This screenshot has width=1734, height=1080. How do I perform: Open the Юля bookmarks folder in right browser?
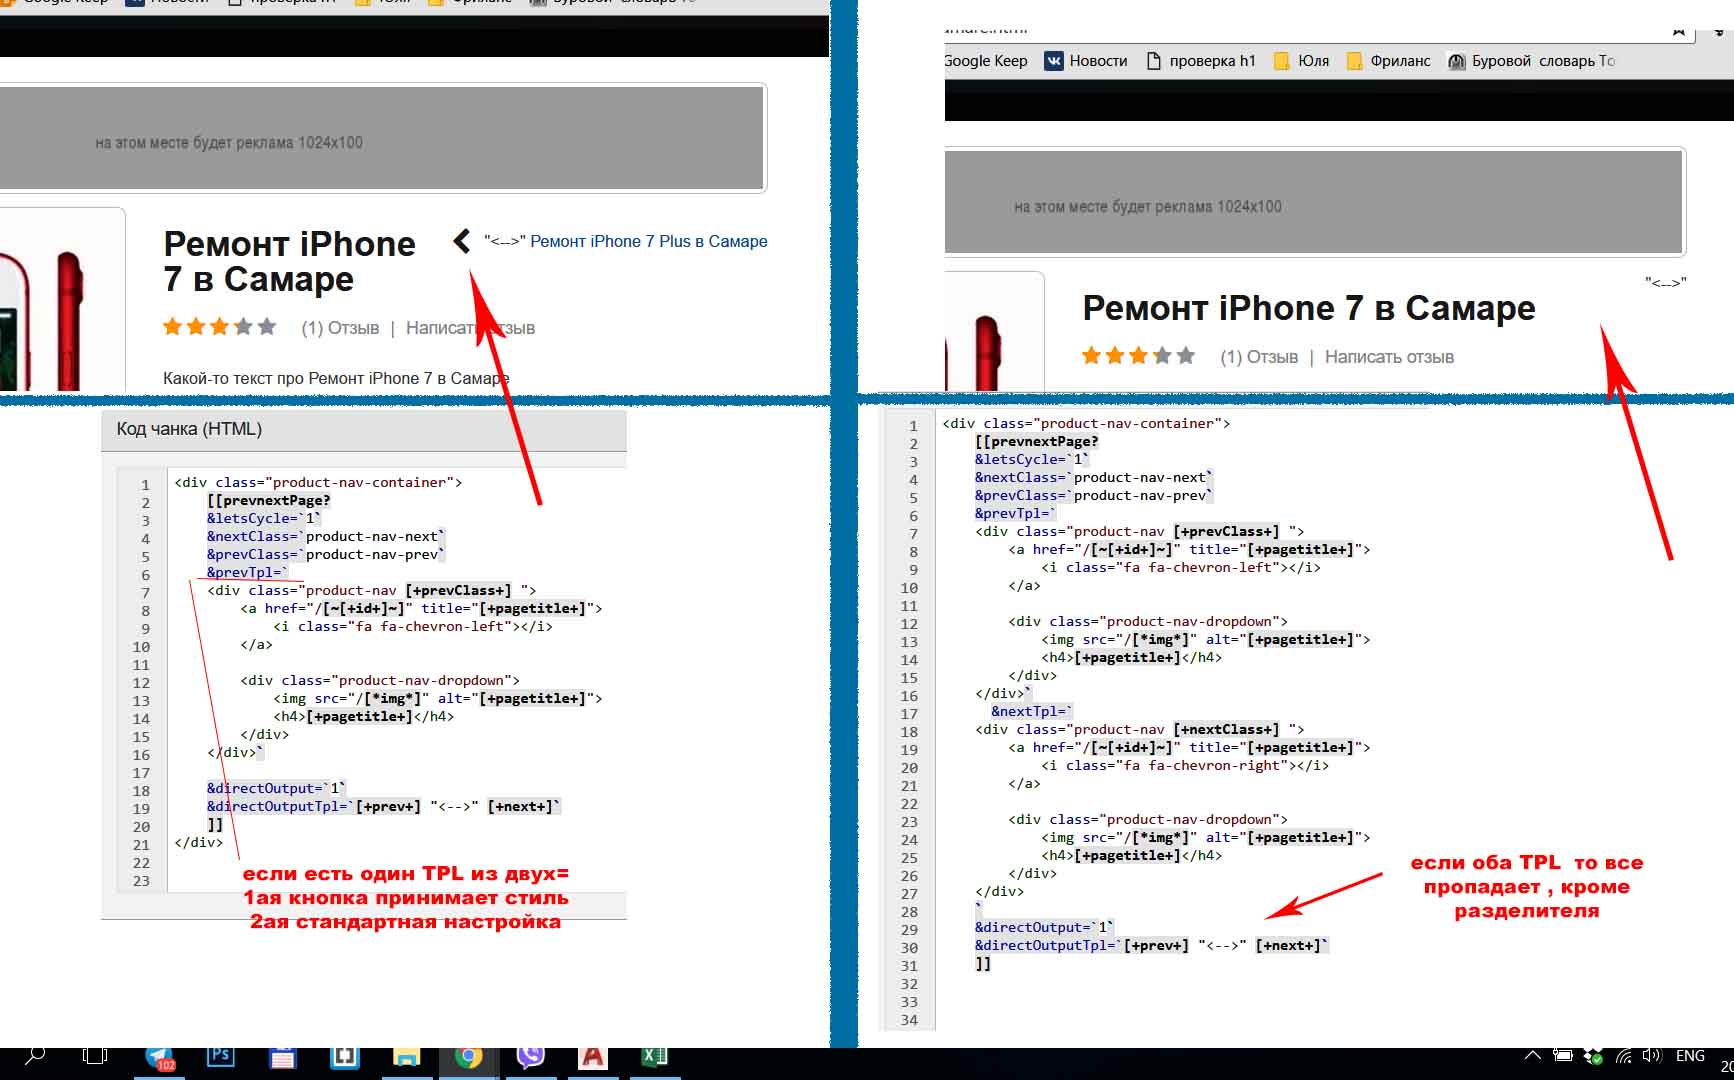point(1301,61)
